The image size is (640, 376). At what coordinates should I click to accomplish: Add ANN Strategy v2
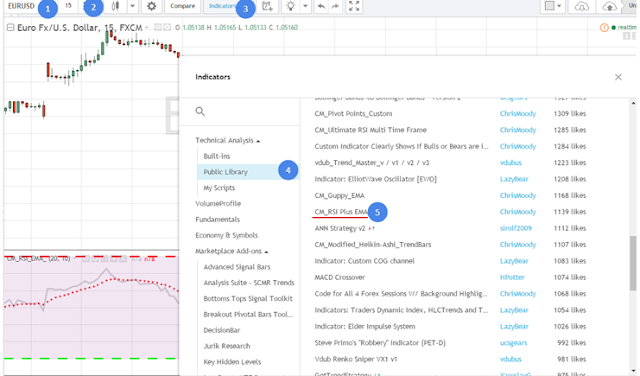tap(340, 228)
